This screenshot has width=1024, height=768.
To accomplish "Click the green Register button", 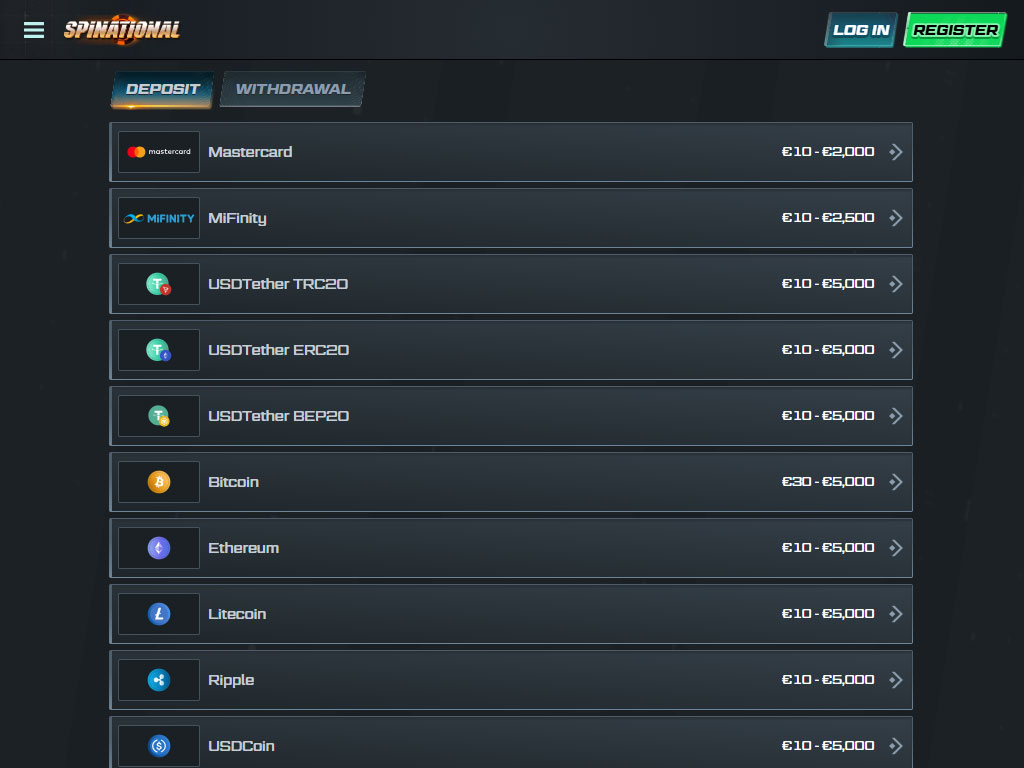I will [x=955, y=30].
